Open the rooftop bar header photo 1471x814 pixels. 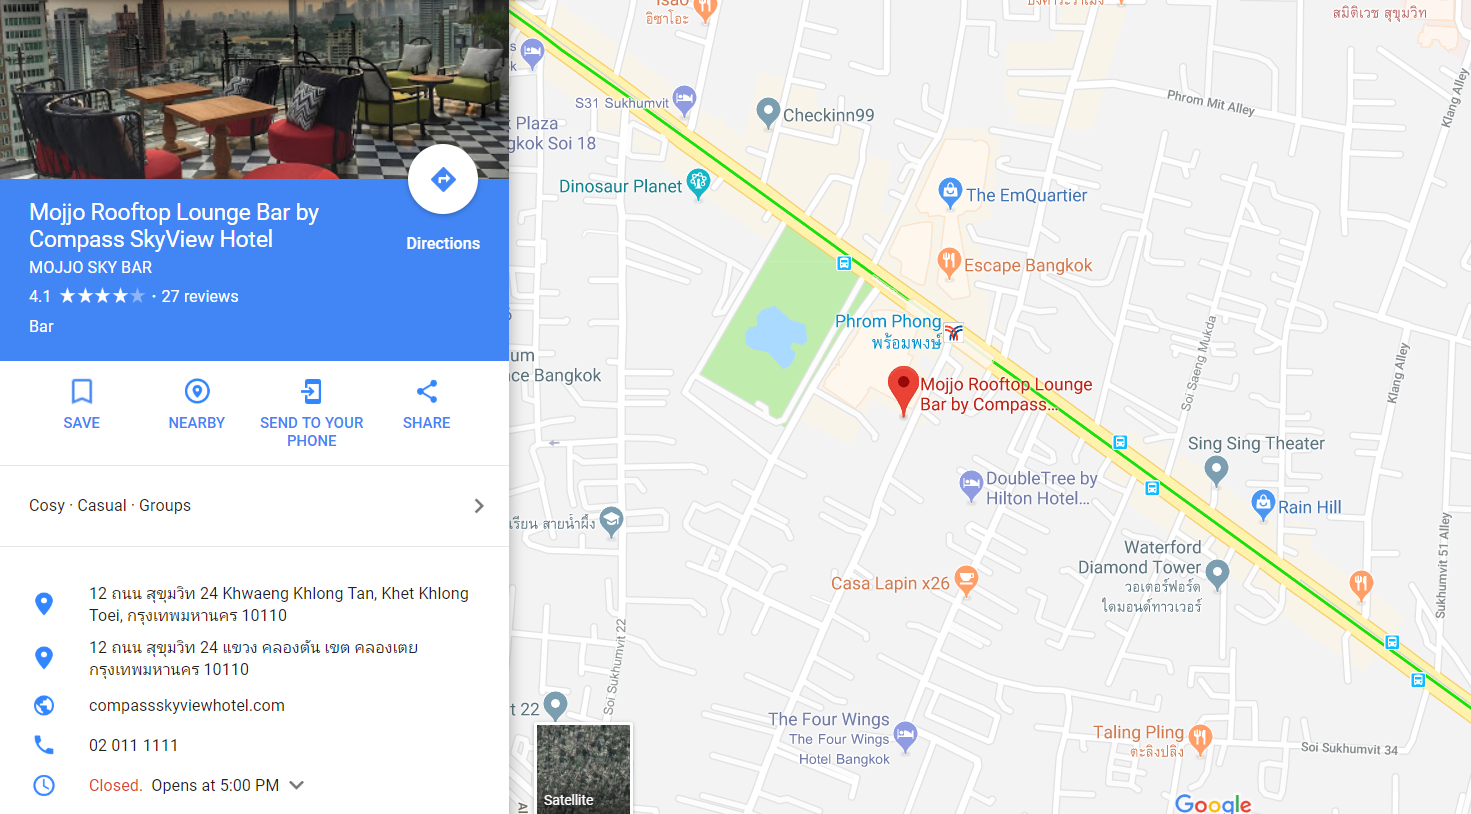pos(254,89)
